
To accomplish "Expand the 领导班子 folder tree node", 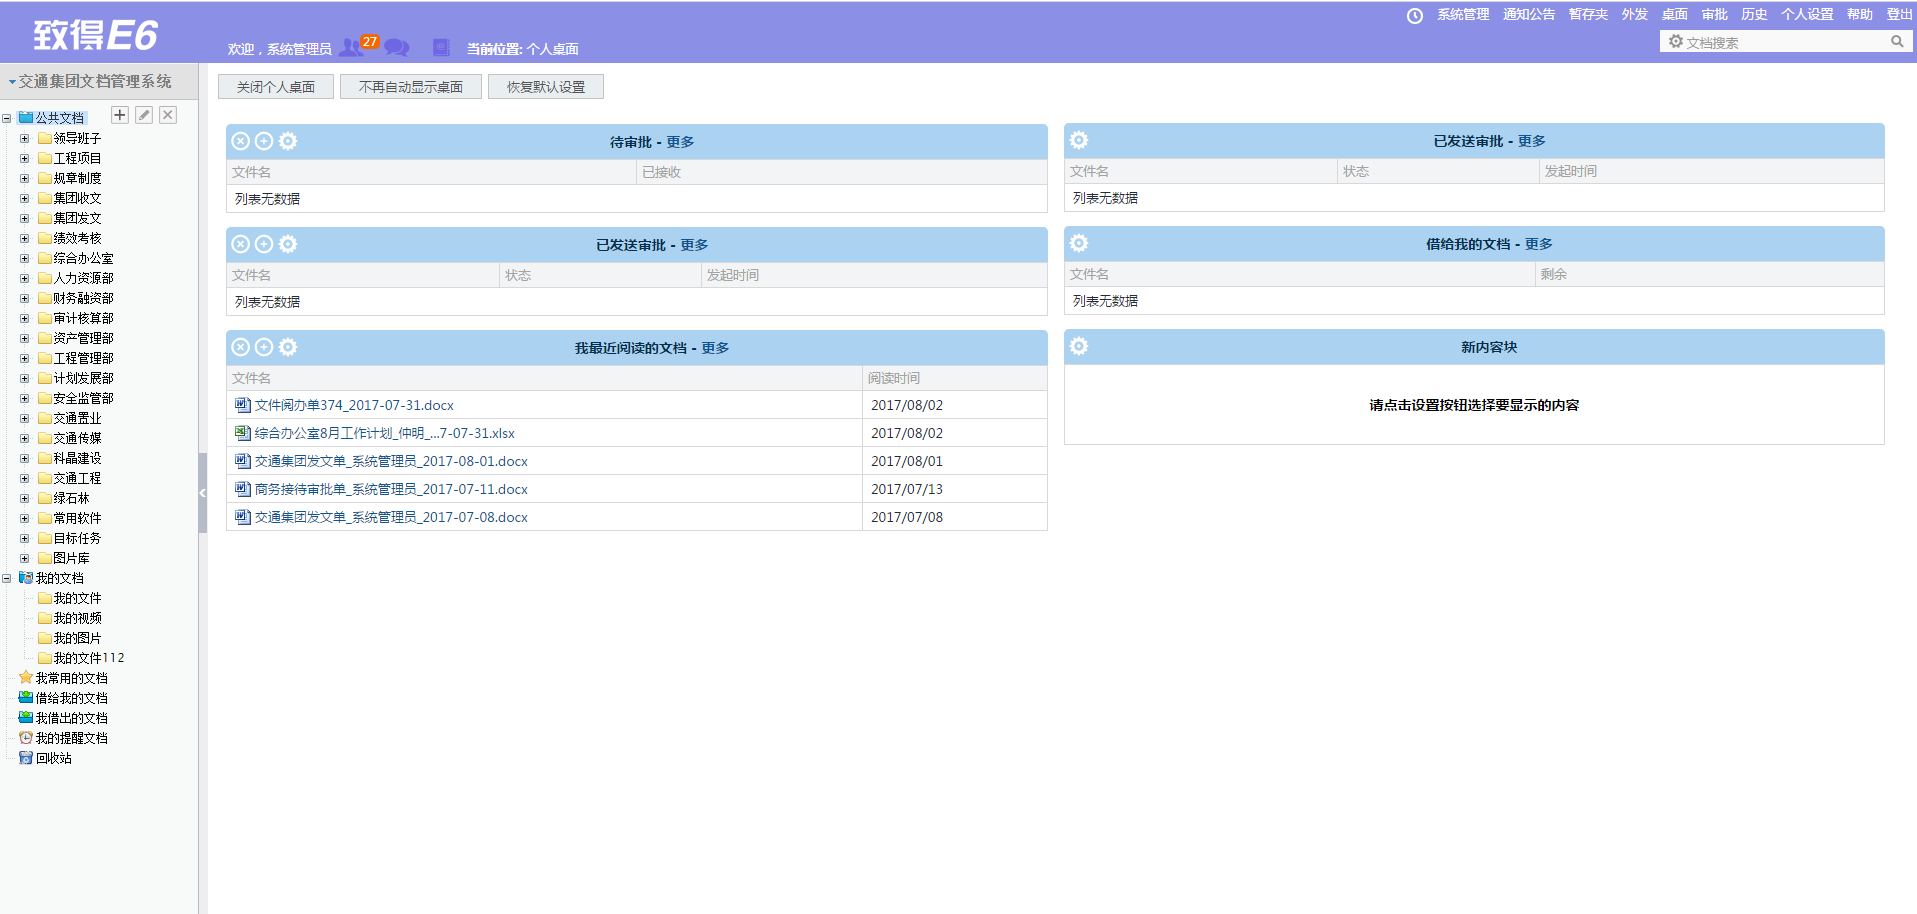I will pos(25,138).
